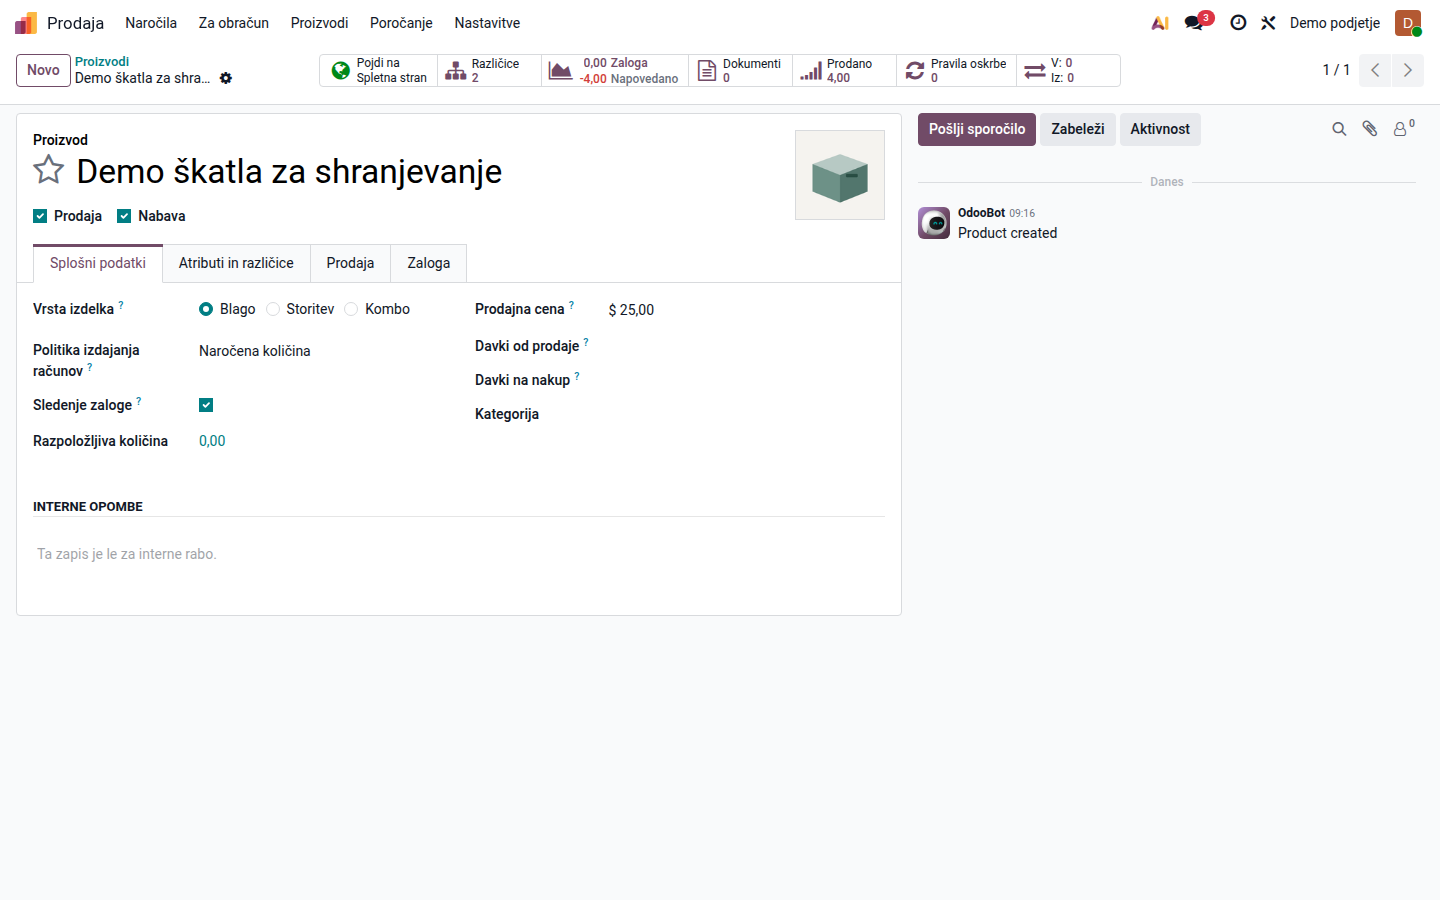Open the Zaloga Napovedano stat button
1440x900 pixels.
pos(615,70)
